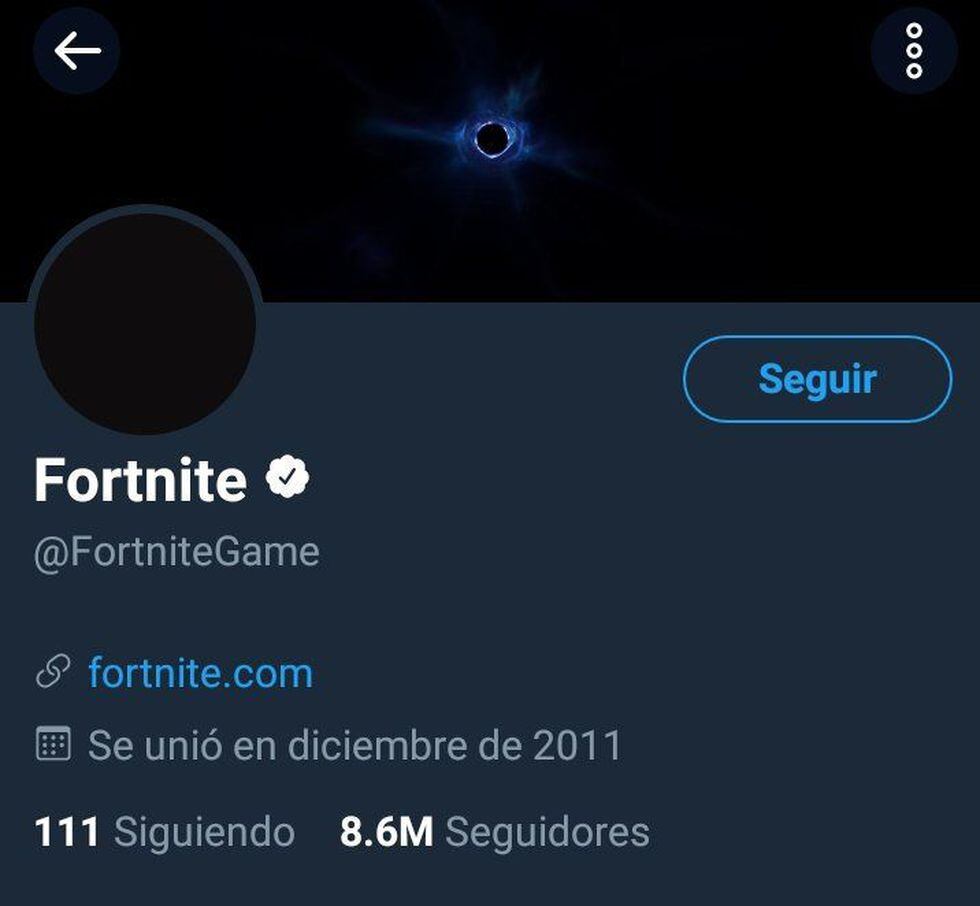The height and width of the screenshot is (906, 980).
Task: Go back using the arrow icon
Action: 77,51
